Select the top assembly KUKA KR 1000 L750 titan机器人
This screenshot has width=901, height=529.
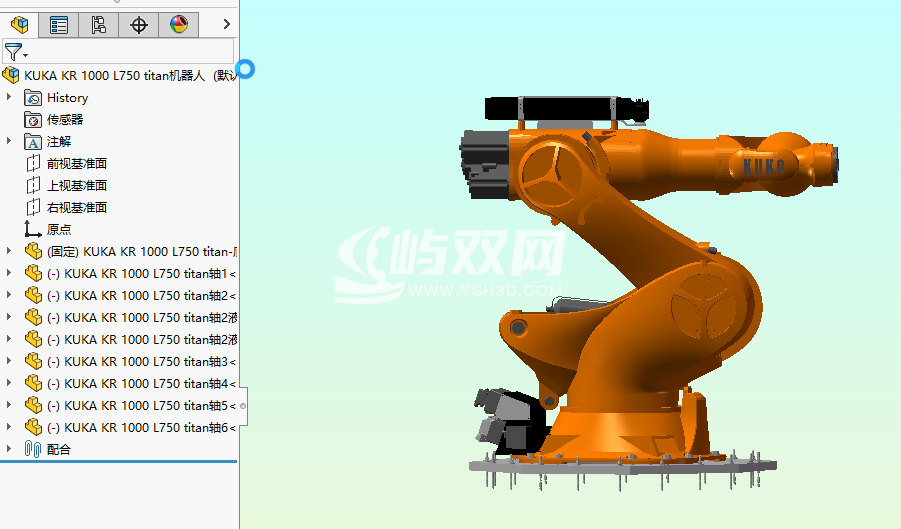coord(129,75)
